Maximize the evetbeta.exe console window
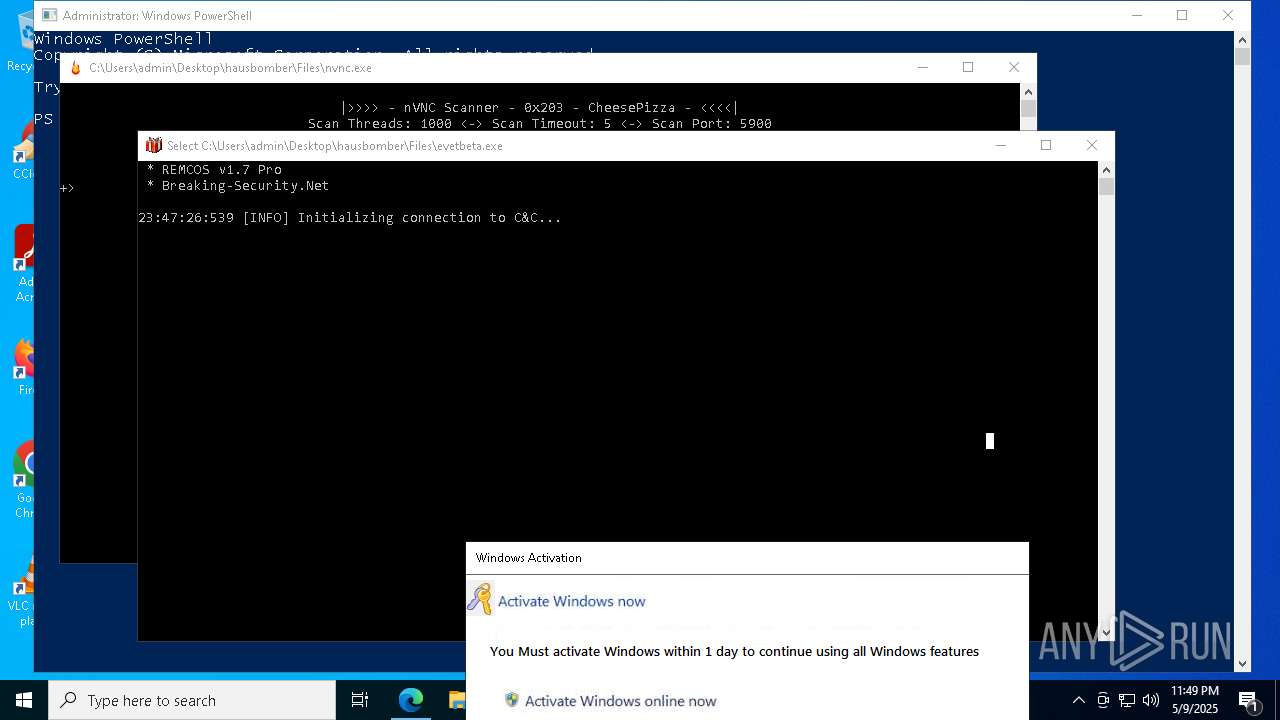 [x=1046, y=146]
